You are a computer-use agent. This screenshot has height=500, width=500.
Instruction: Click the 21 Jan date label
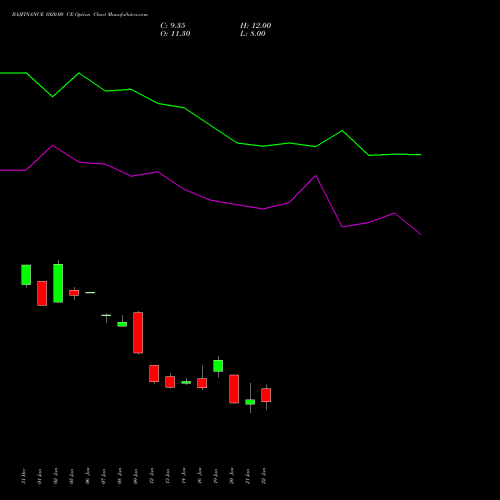(x=247, y=476)
